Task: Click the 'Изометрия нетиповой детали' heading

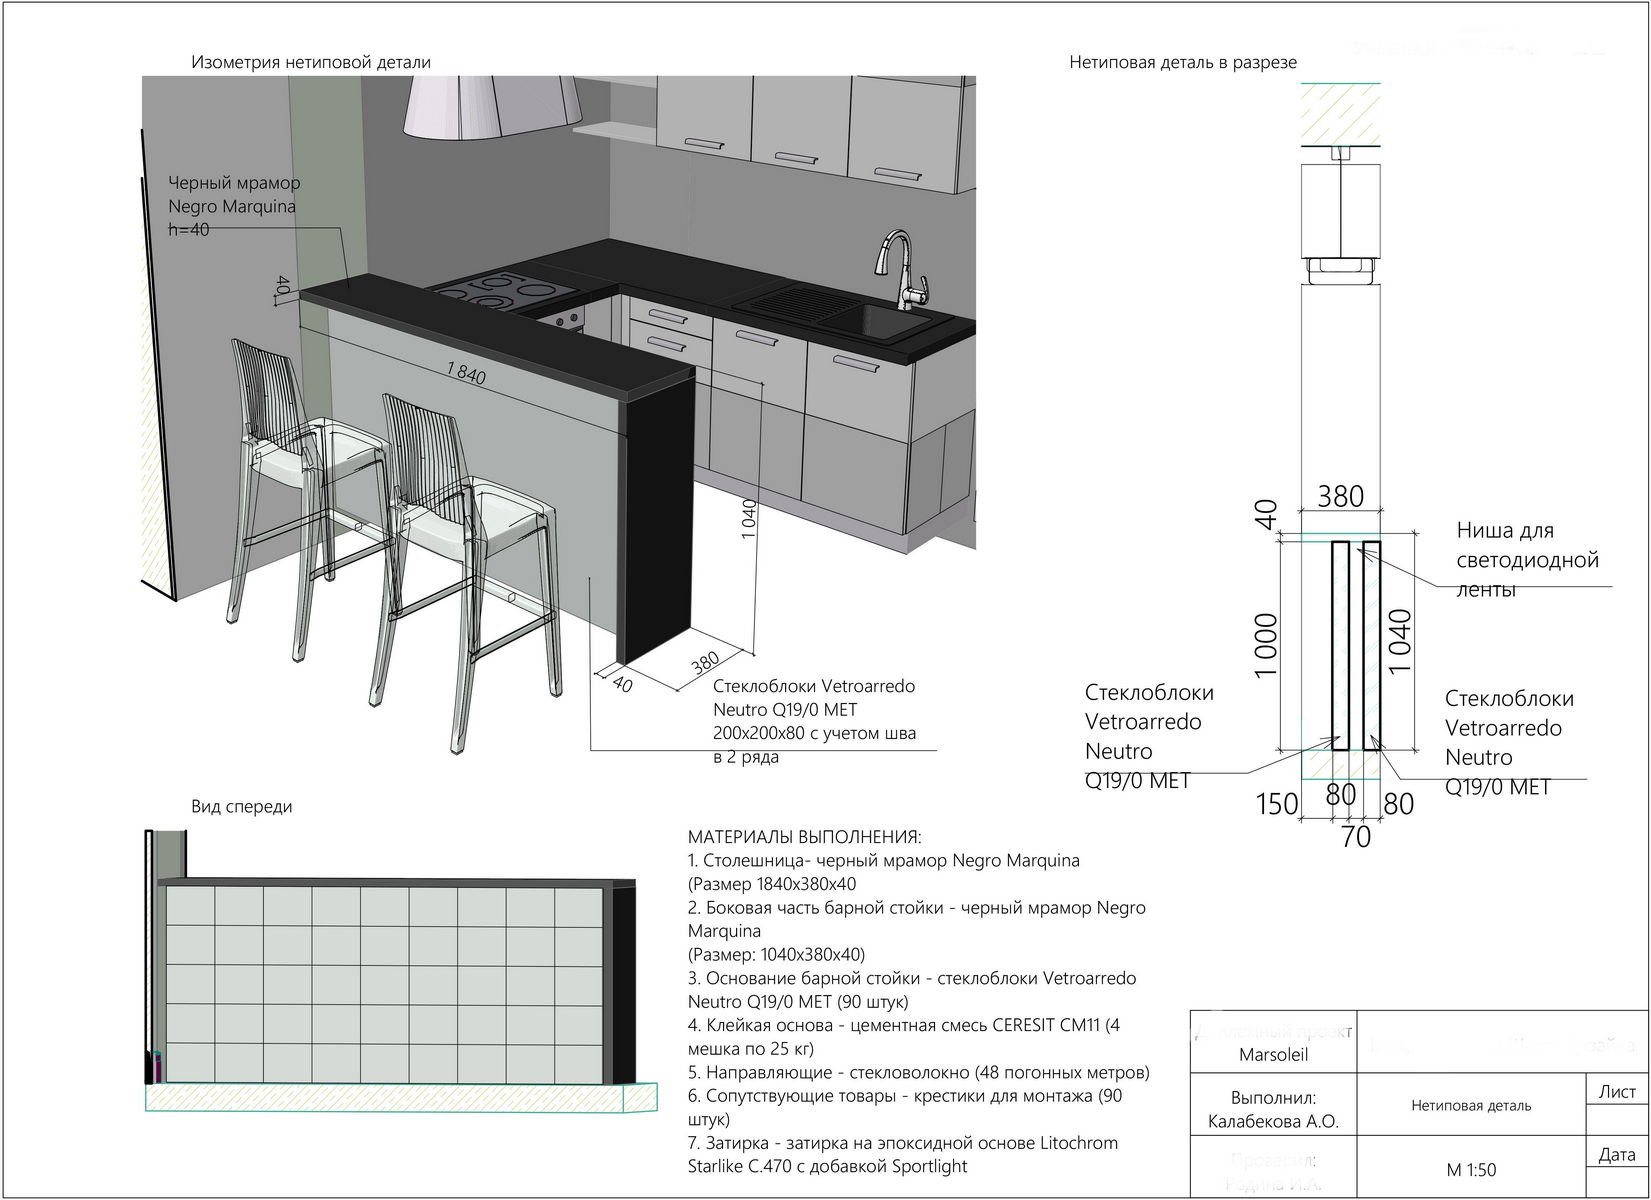Action: coord(311,62)
